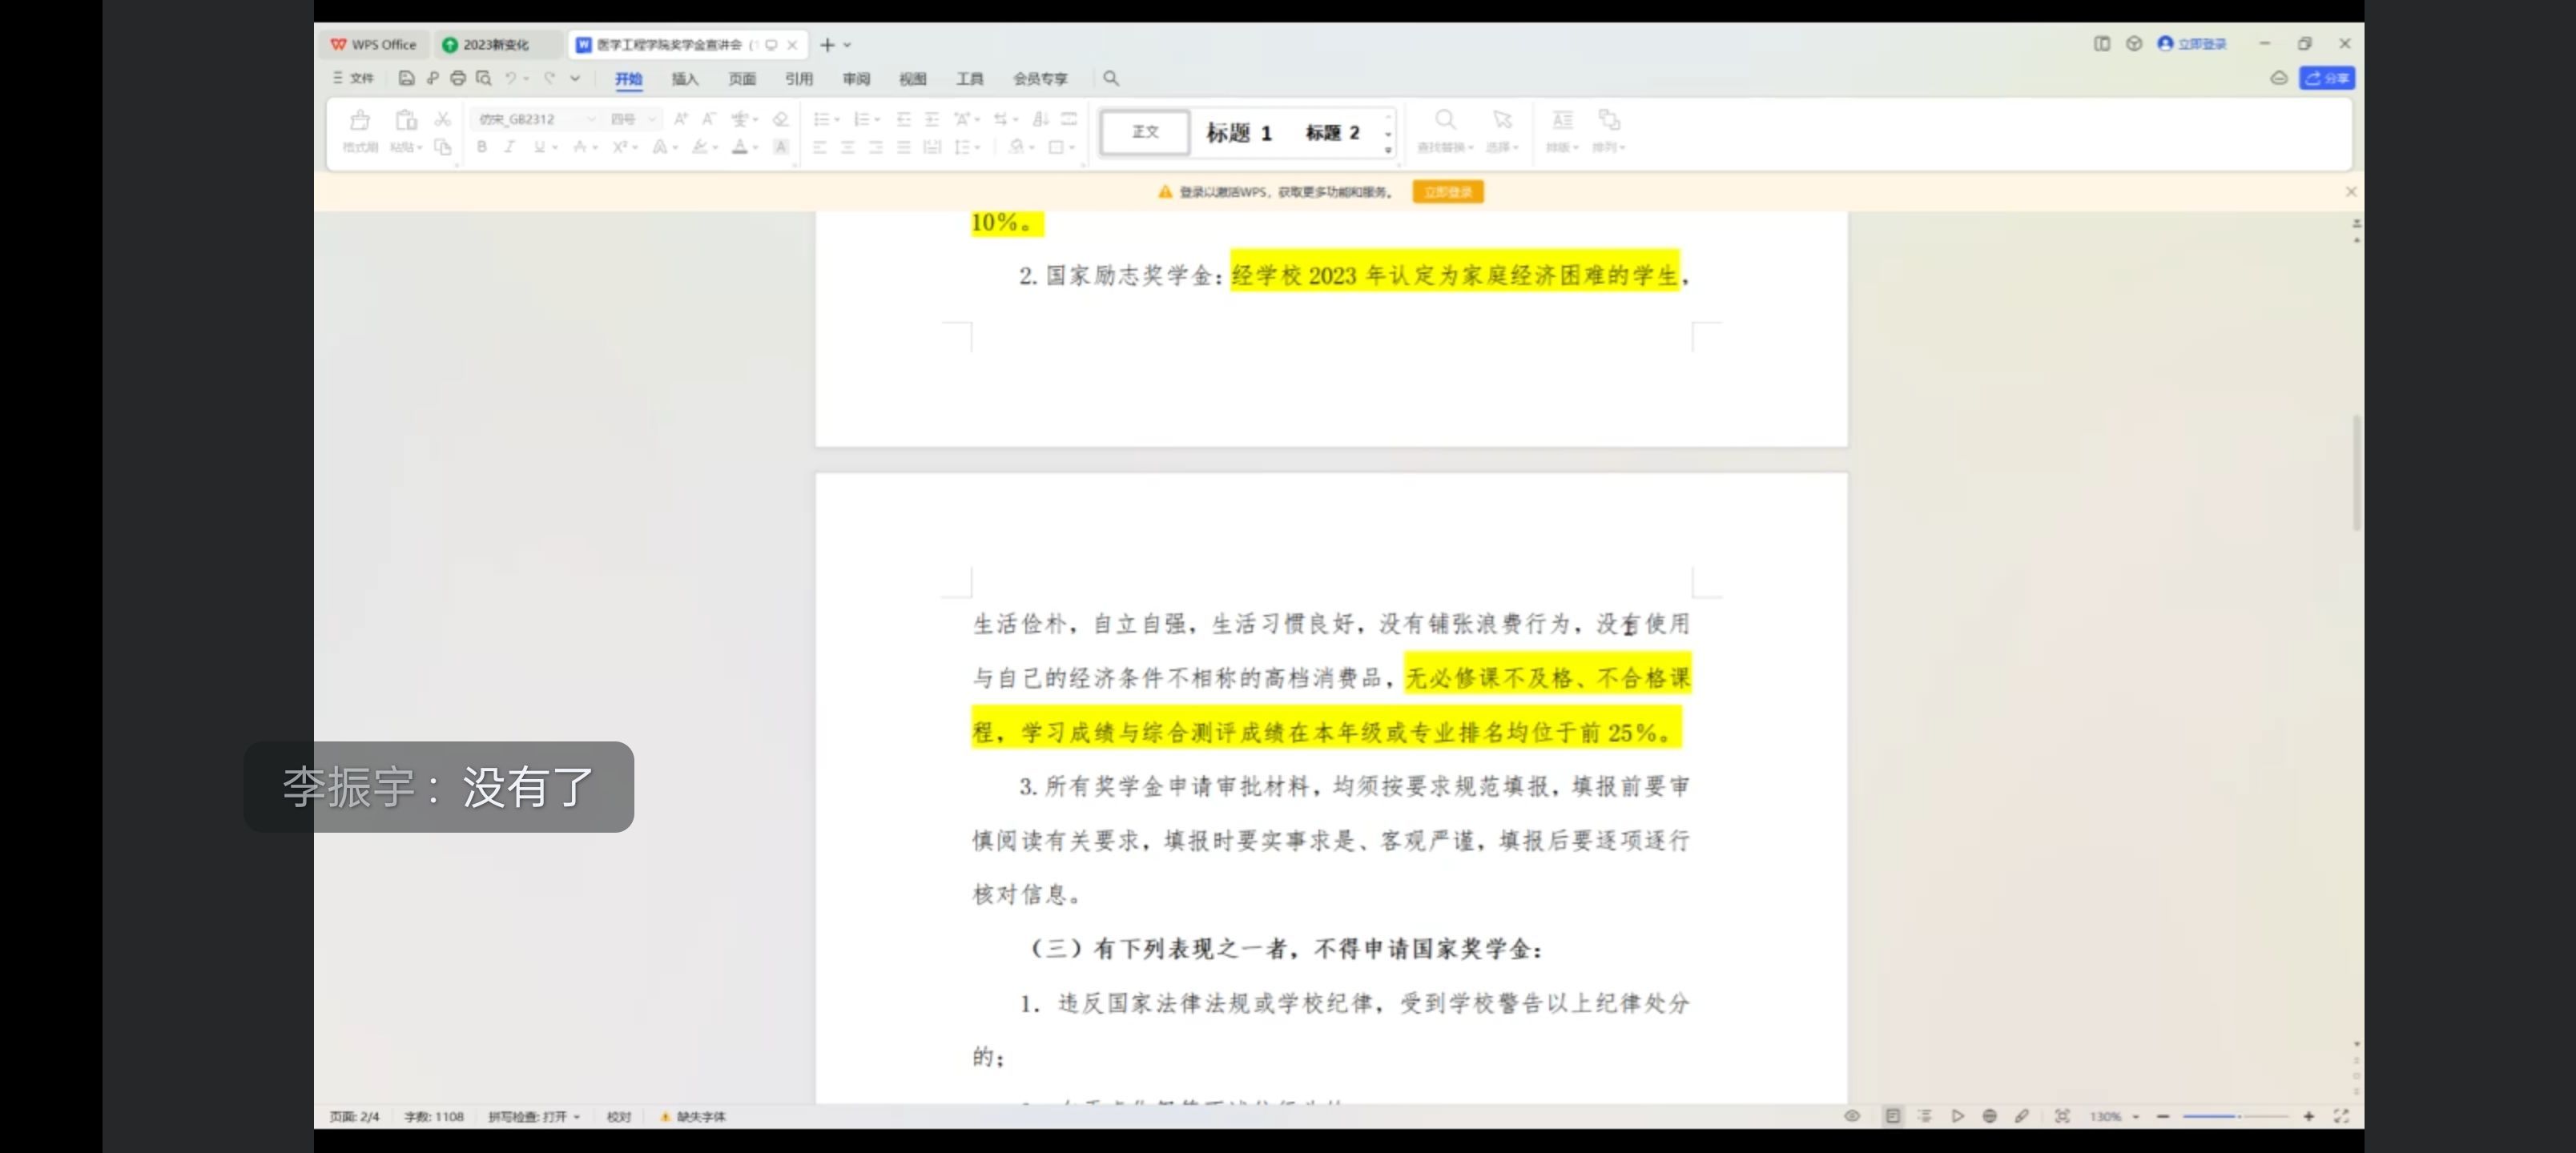Toggle italic formatting
Image resolution: width=2576 pixels, height=1153 pixels.
[509, 147]
